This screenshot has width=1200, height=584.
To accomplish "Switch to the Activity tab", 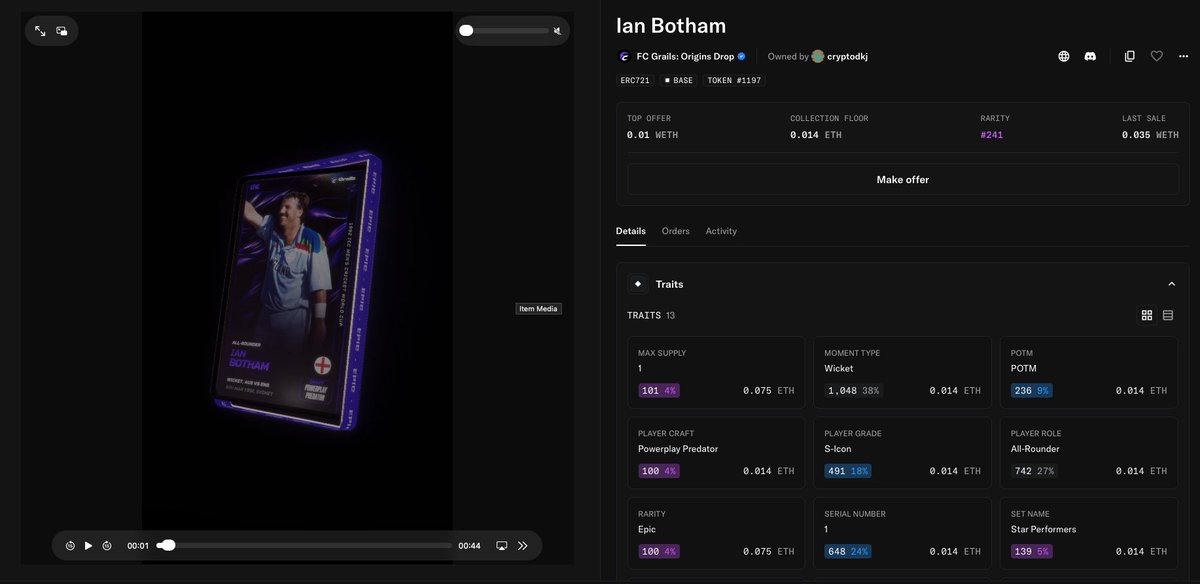I will point(721,231).
